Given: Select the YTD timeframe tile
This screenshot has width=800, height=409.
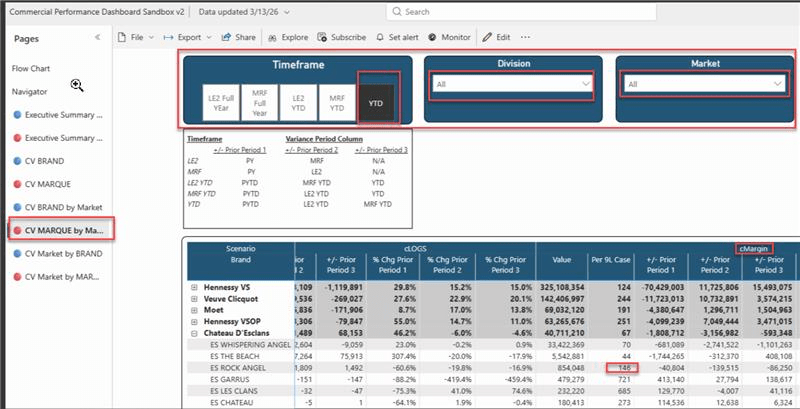Looking at the screenshot, I should click(376, 103).
